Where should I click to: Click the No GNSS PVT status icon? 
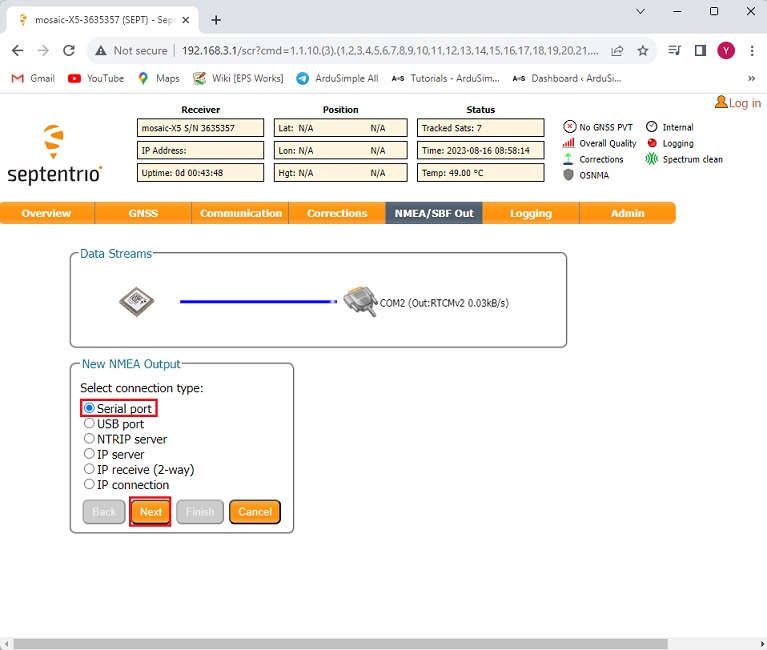click(570, 127)
